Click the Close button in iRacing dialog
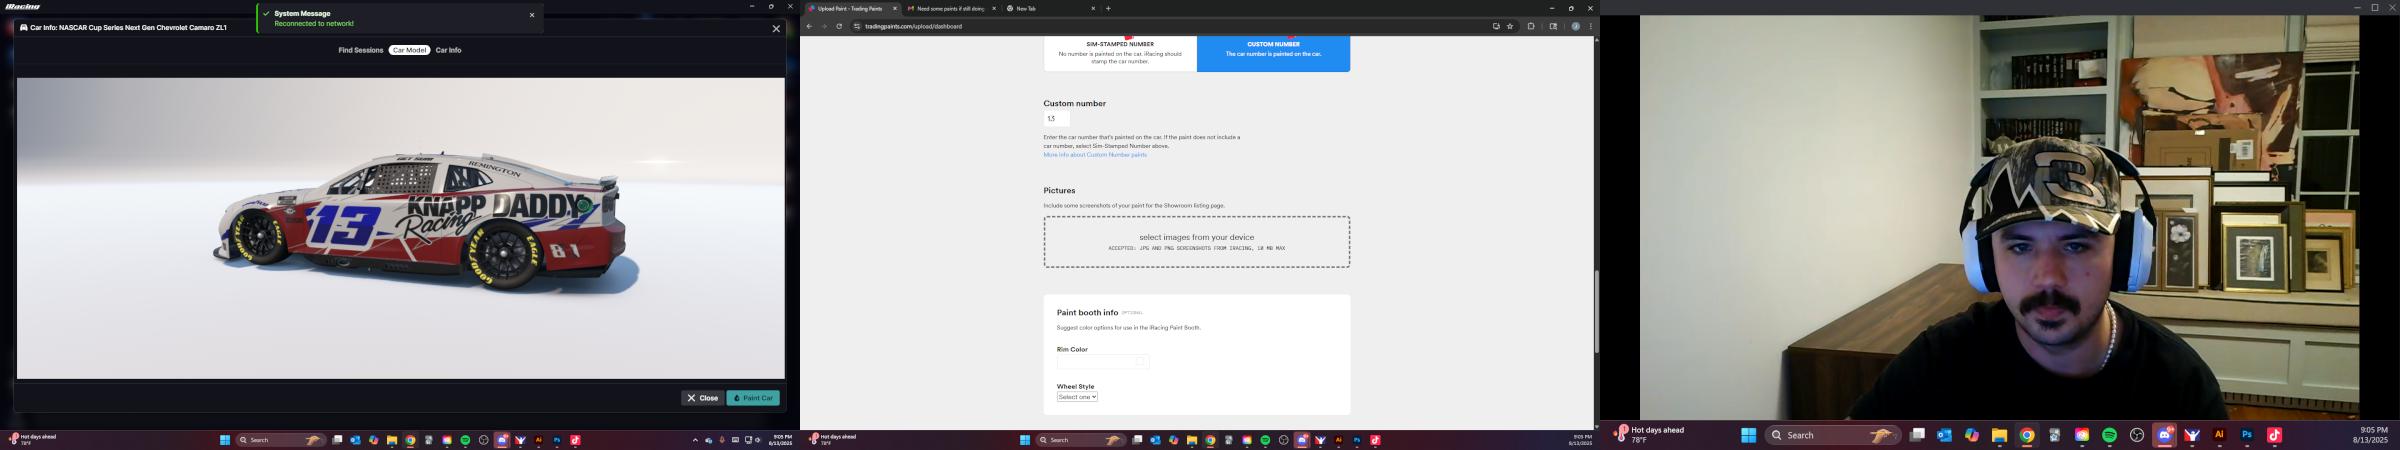This screenshot has width=2400, height=450. point(703,398)
